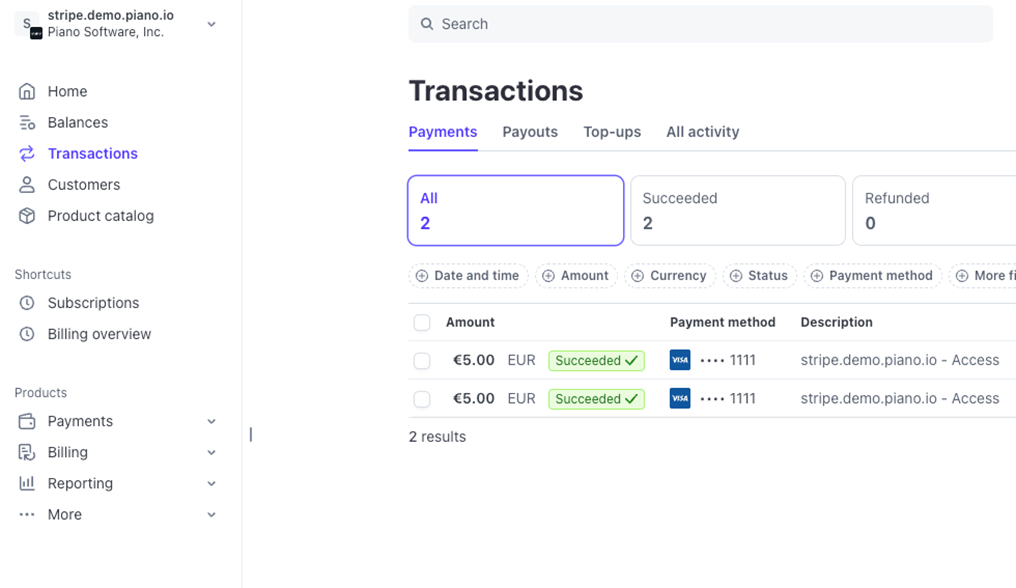Image resolution: width=1016 pixels, height=588 pixels.
Task: Click the clock icon beside Billing overview
Action: click(x=27, y=334)
